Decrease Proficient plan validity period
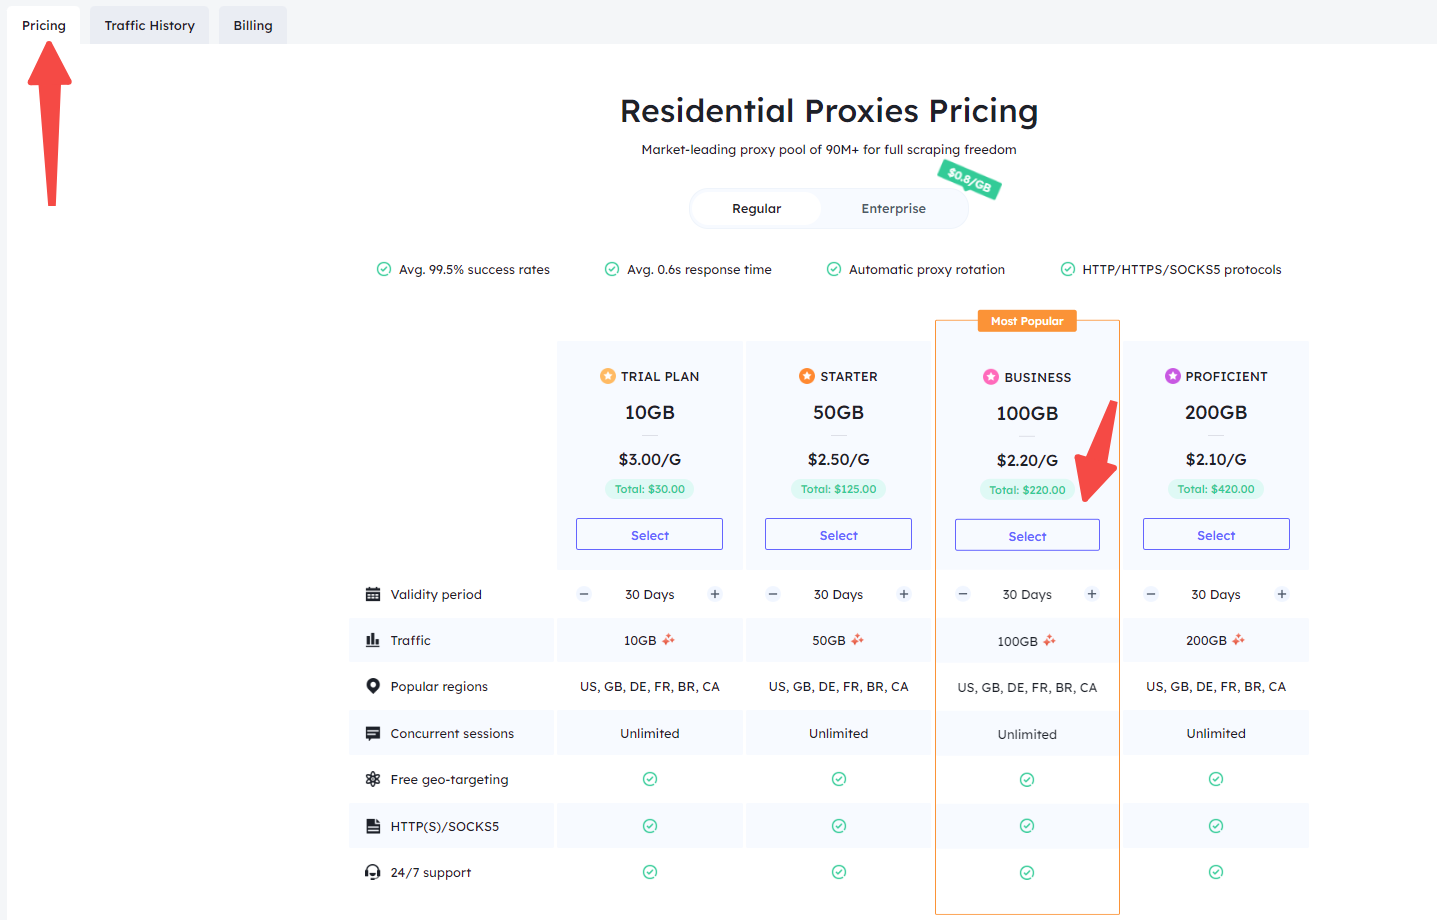The image size is (1437, 920). click(1151, 594)
